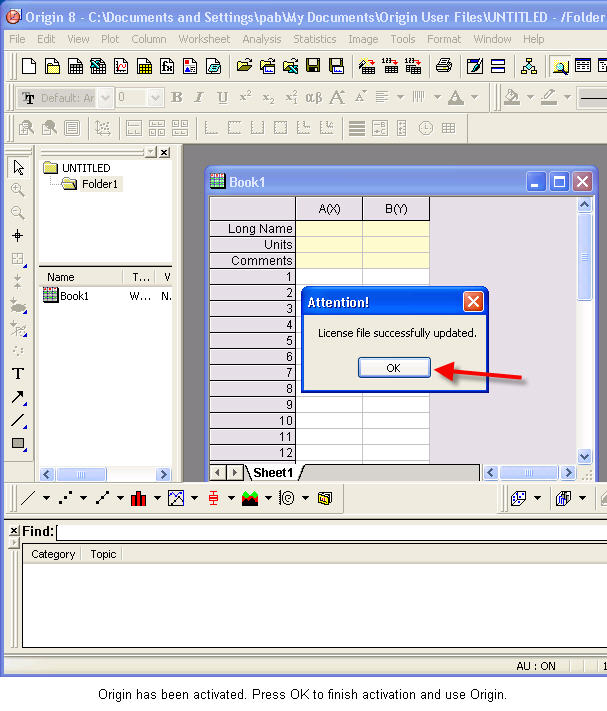Screen dimensions: 607x711
Task: Click the Comments row label
Action: point(253,261)
